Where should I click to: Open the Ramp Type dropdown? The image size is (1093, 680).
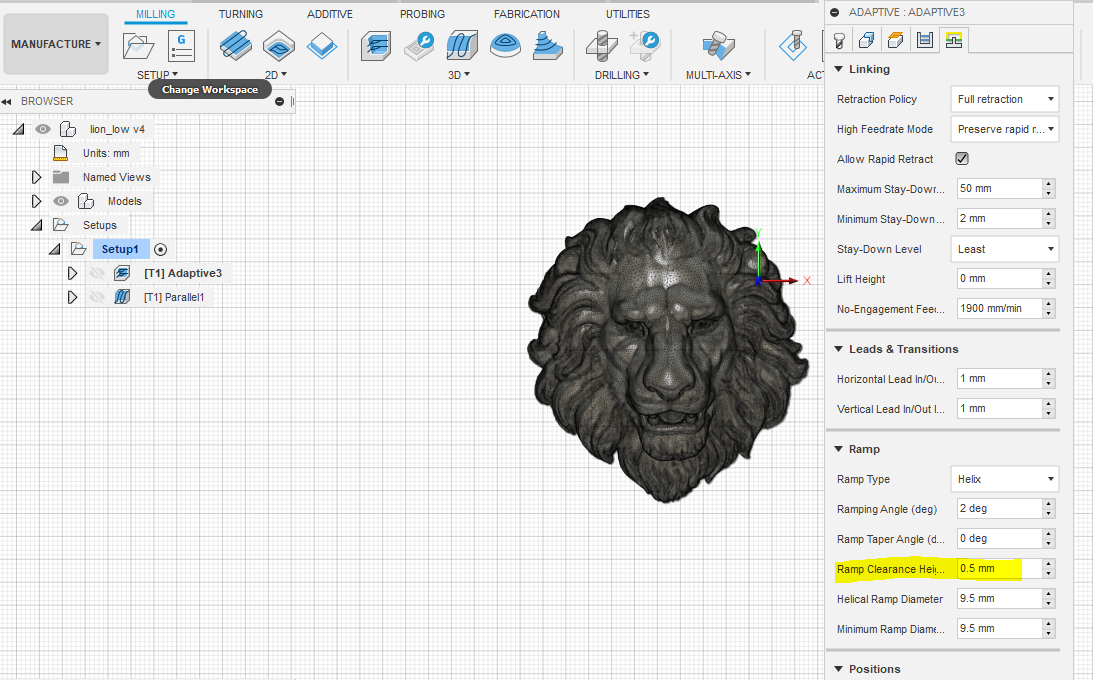tap(1006, 479)
